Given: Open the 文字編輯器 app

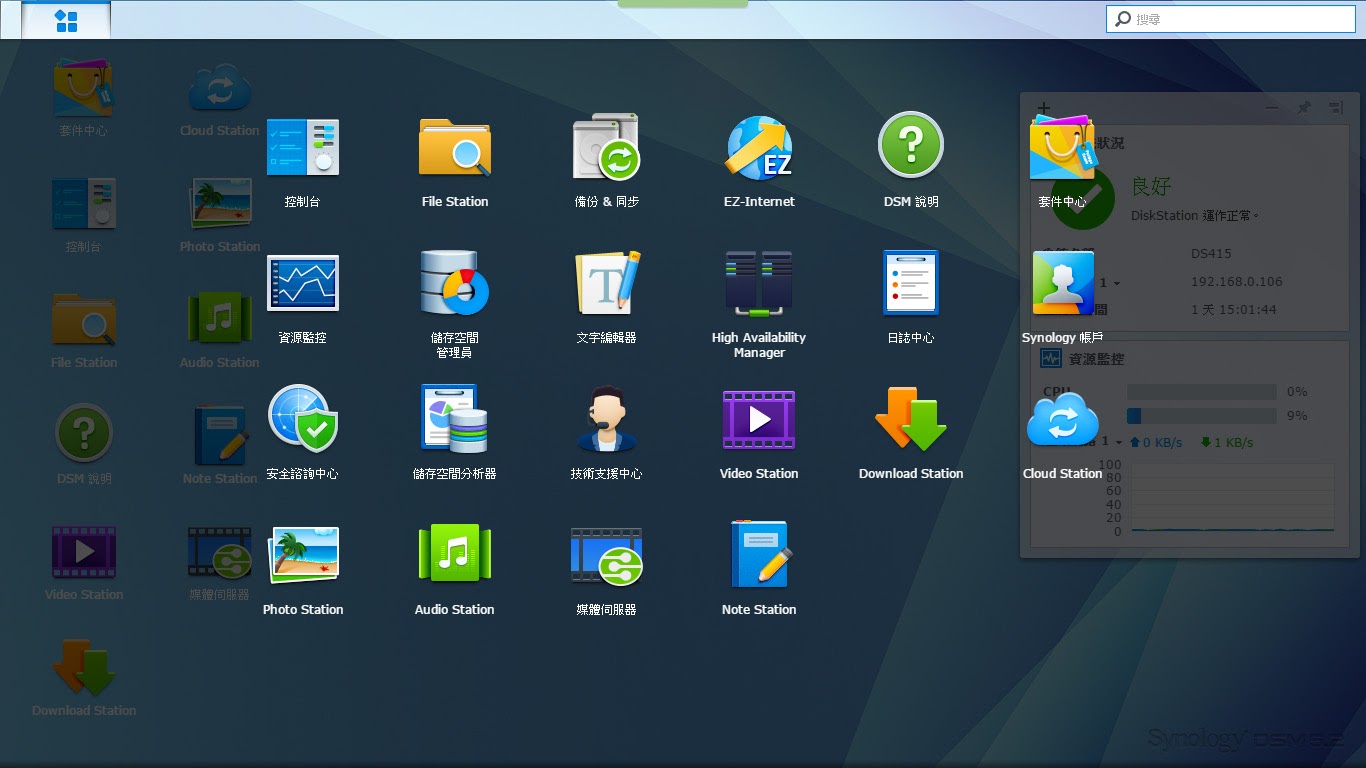Looking at the screenshot, I should pos(607,299).
